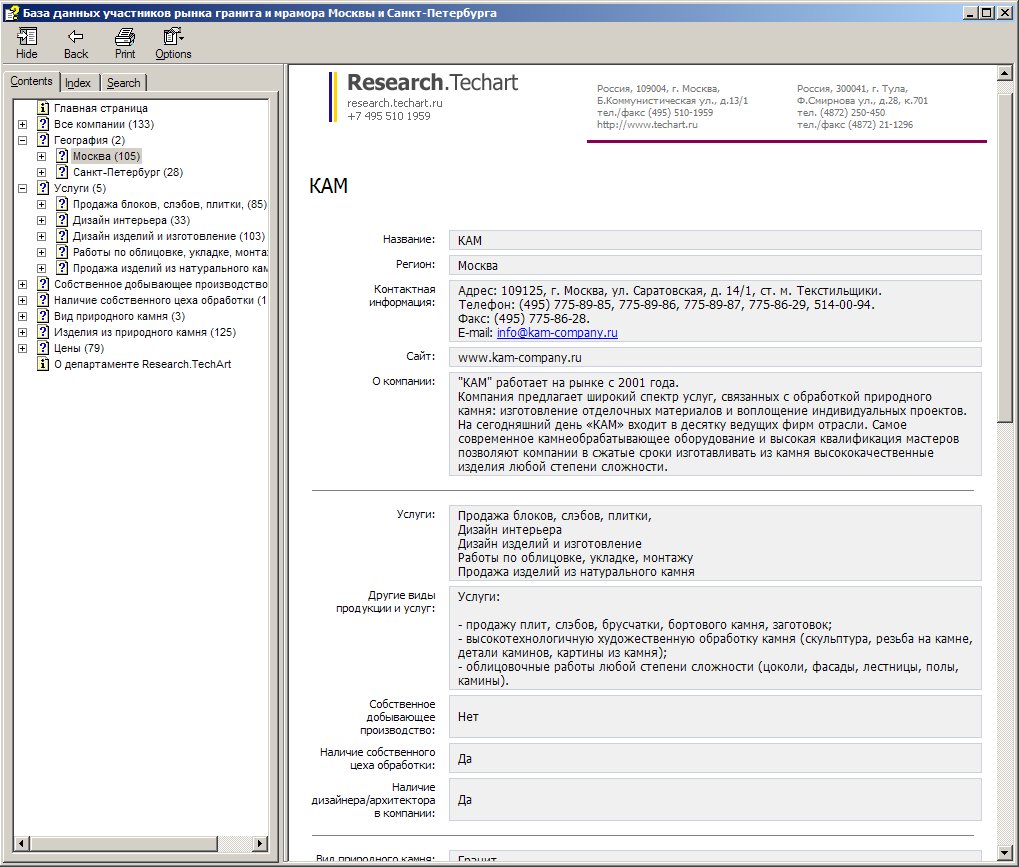Switch to the Search tab
1019x867 pixels.
pos(123,83)
